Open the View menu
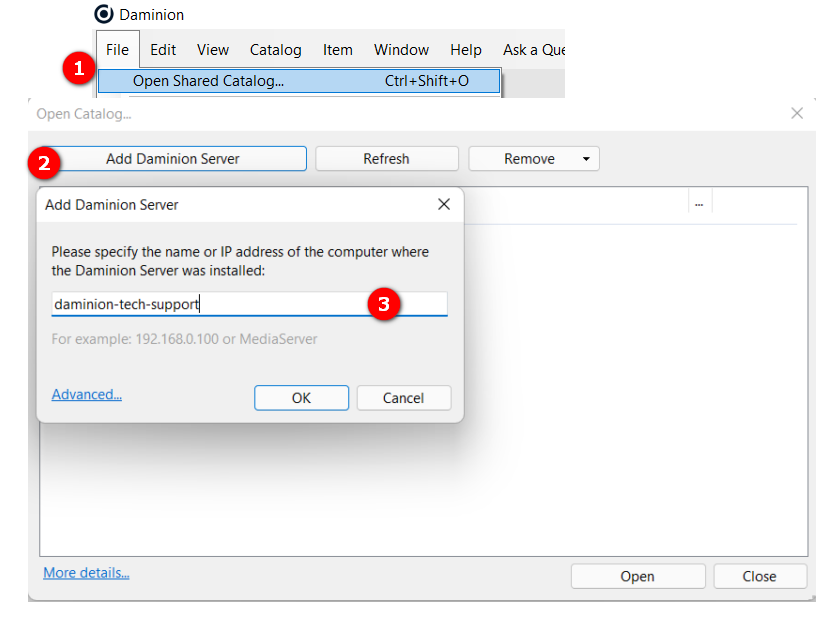Image resolution: width=838 pixels, height=628 pixels. pyautogui.click(x=213, y=49)
